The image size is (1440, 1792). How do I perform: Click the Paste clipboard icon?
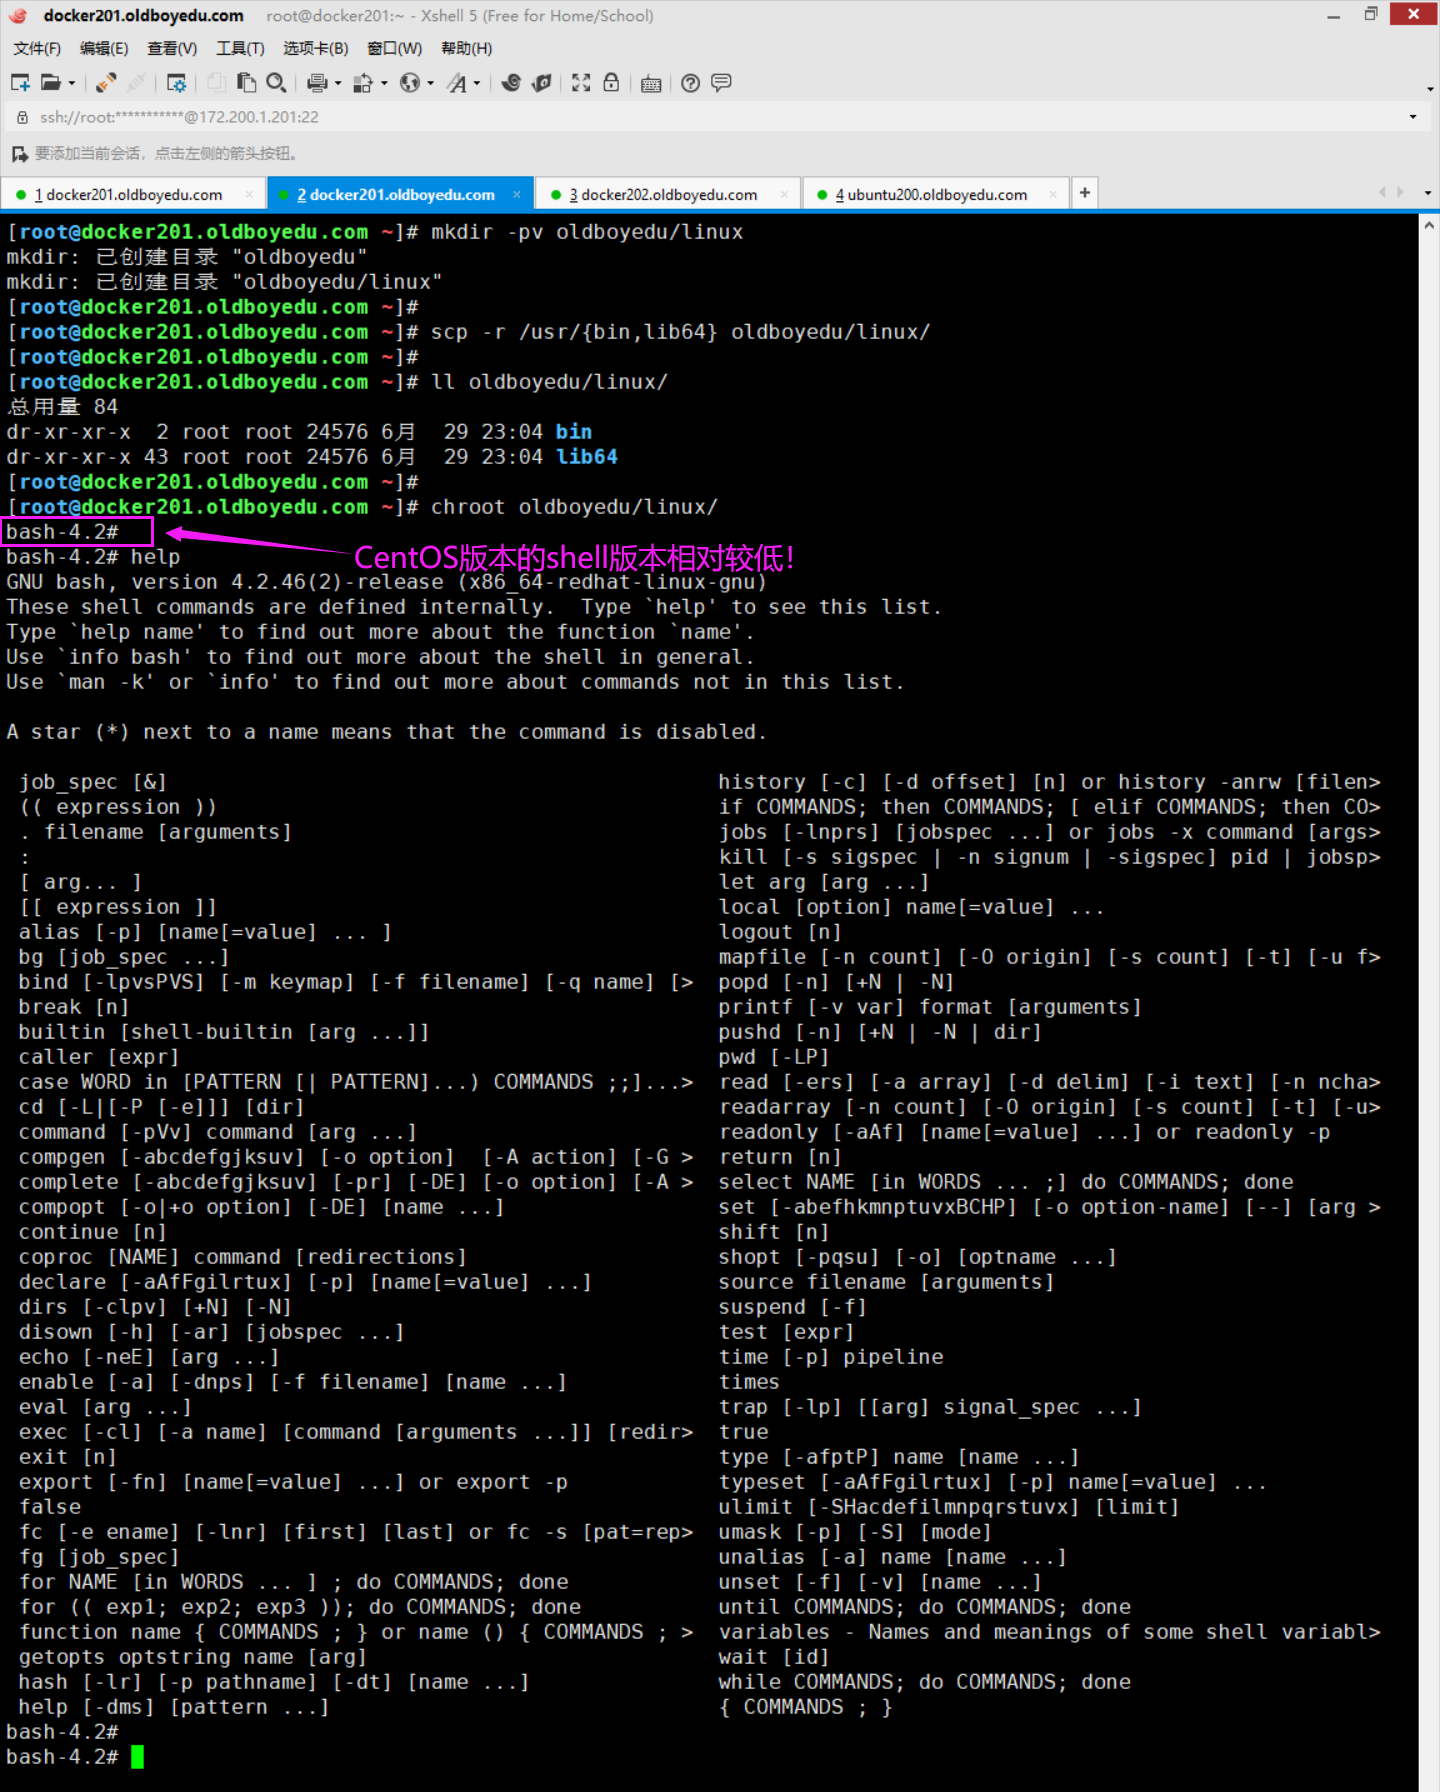[x=246, y=83]
